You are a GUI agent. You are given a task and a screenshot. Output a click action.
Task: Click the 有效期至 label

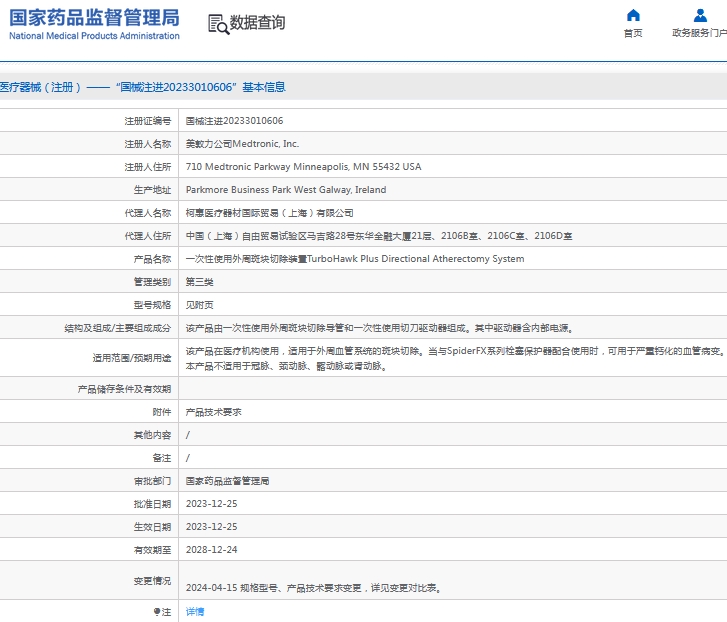pyautogui.click(x=152, y=550)
